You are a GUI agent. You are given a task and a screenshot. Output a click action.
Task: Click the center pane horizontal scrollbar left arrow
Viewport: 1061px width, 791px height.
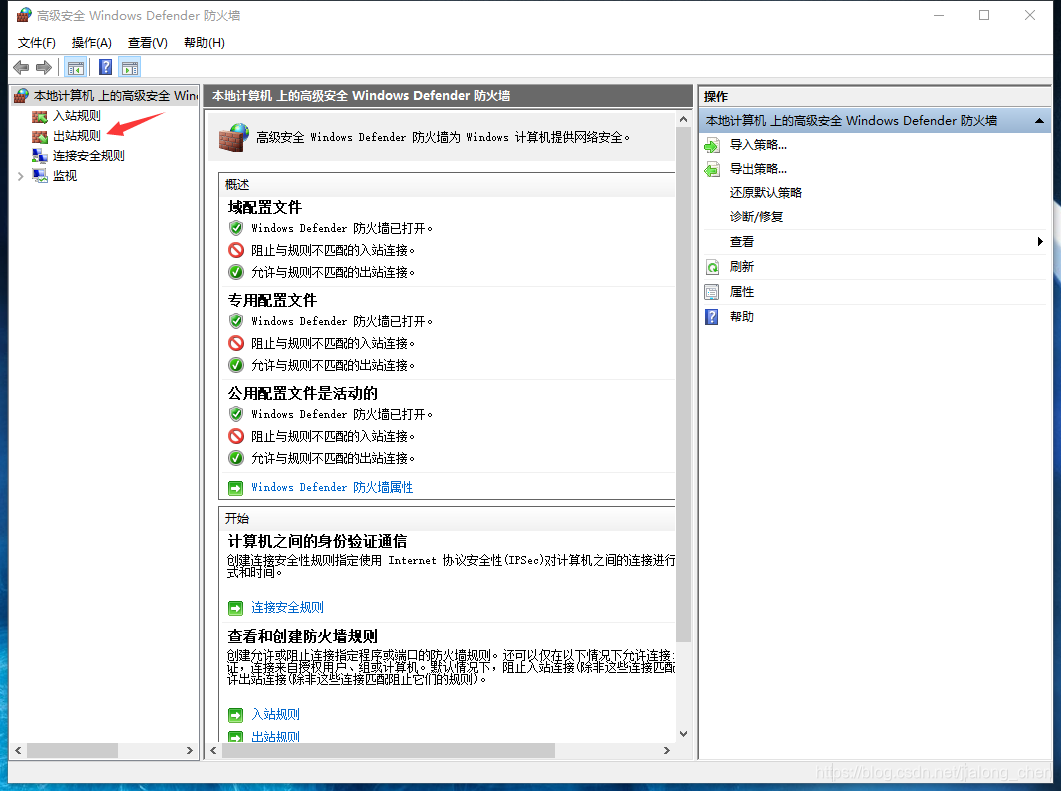click(214, 750)
